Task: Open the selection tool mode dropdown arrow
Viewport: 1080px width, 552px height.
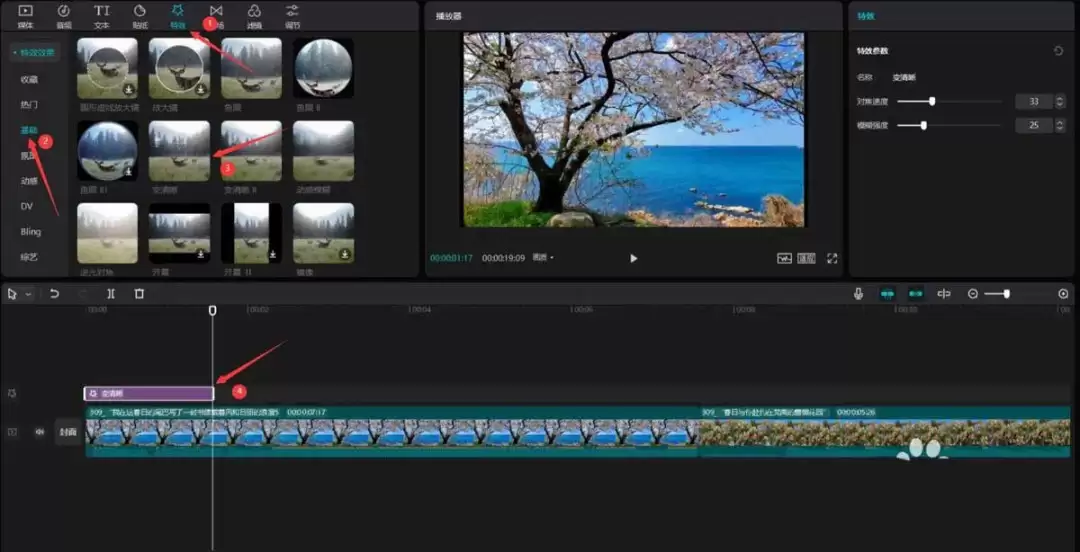Action: click(x=28, y=294)
